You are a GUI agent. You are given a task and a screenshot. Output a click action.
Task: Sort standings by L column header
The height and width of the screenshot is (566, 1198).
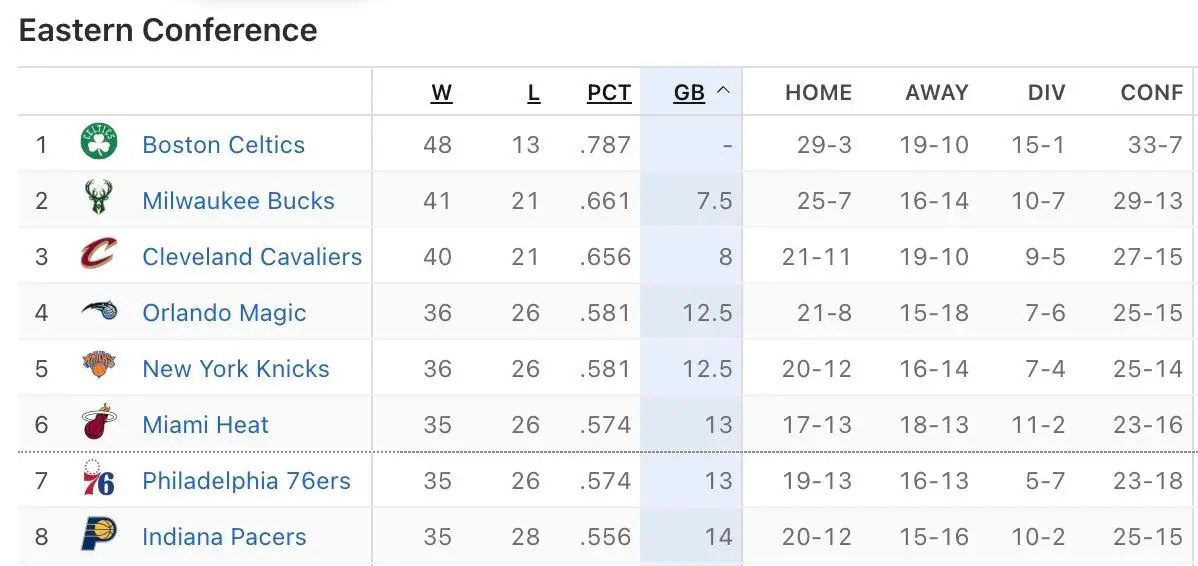coord(533,93)
